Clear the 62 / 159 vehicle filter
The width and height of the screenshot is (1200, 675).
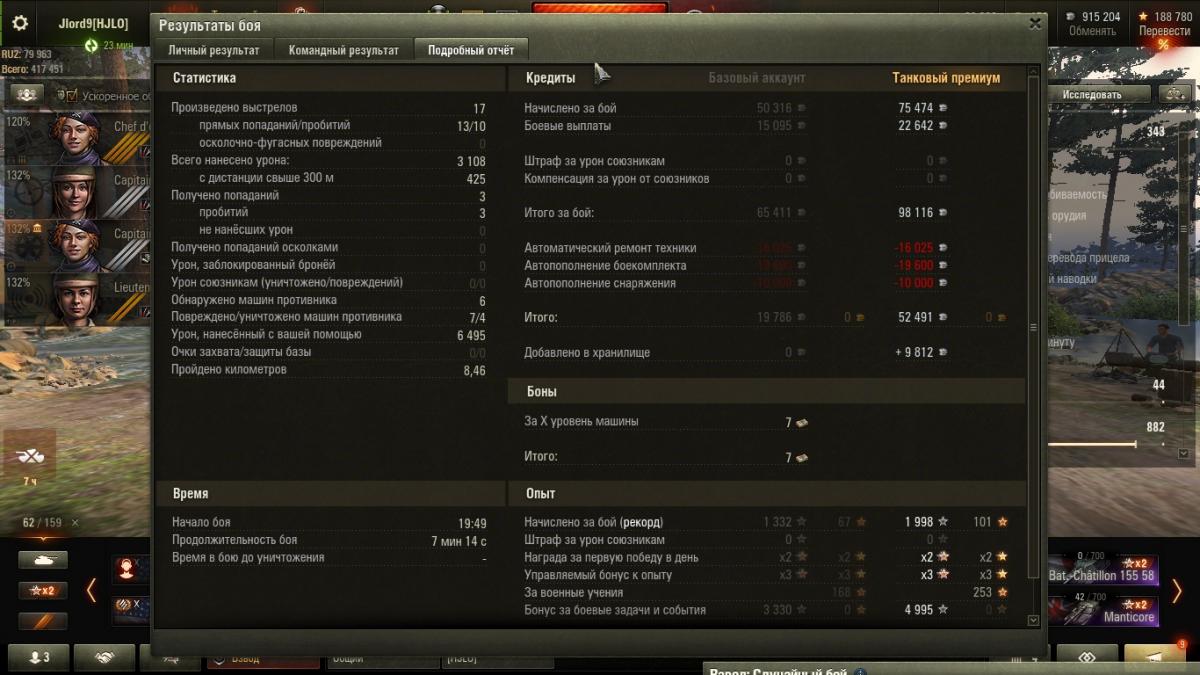point(75,523)
